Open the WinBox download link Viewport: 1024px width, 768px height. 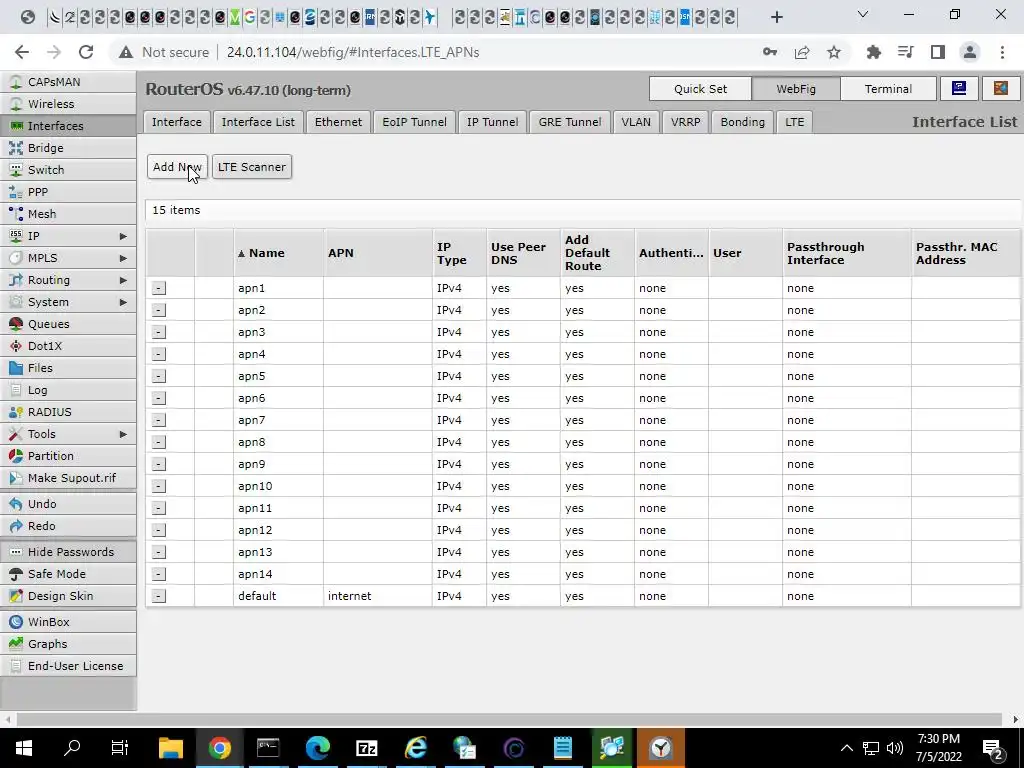tap(68, 622)
